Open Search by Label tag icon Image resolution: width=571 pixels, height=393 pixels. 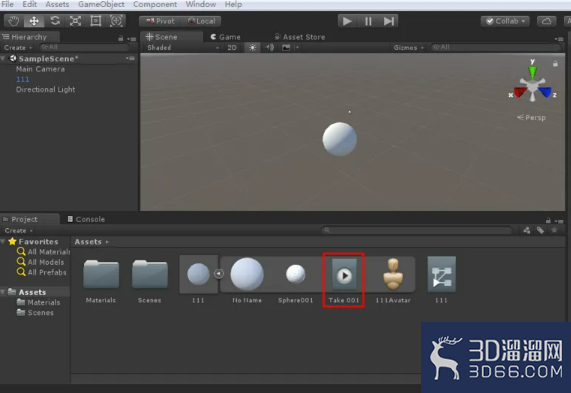540,230
